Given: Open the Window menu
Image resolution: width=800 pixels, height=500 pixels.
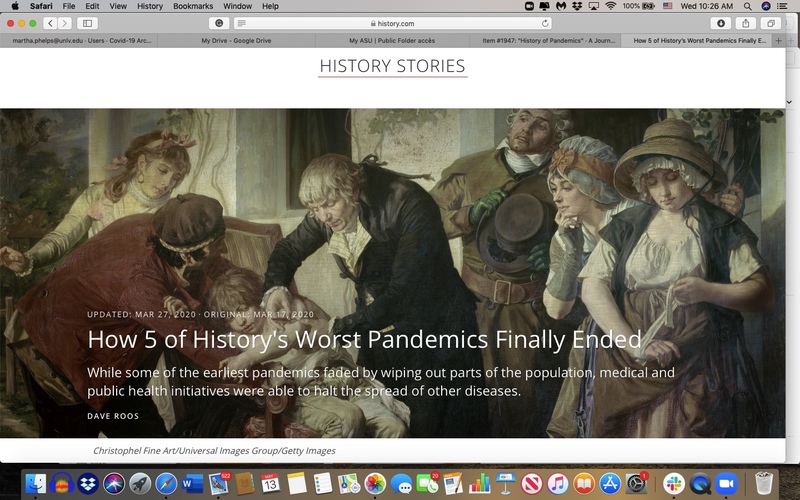Looking at the screenshot, I should click(x=237, y=6).
